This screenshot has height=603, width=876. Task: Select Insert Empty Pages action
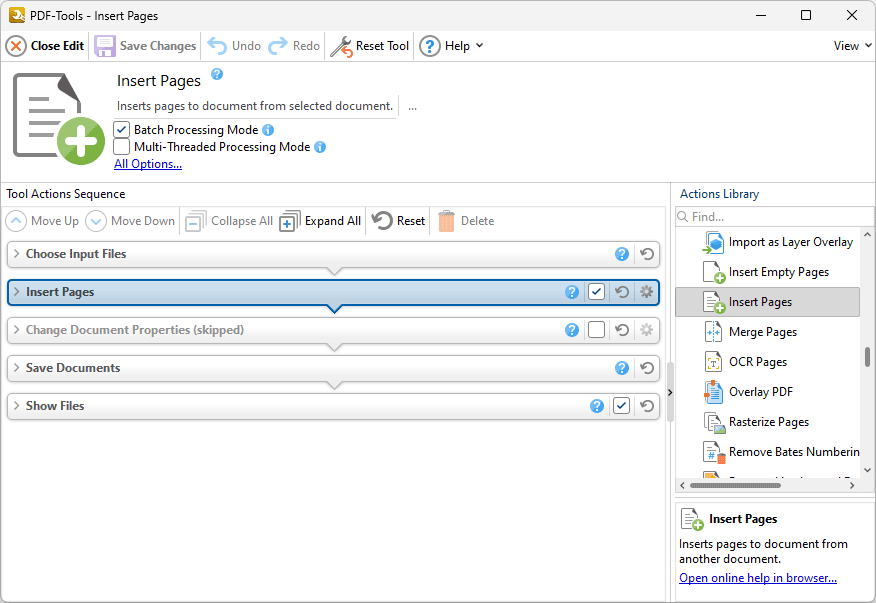[768, 272]
